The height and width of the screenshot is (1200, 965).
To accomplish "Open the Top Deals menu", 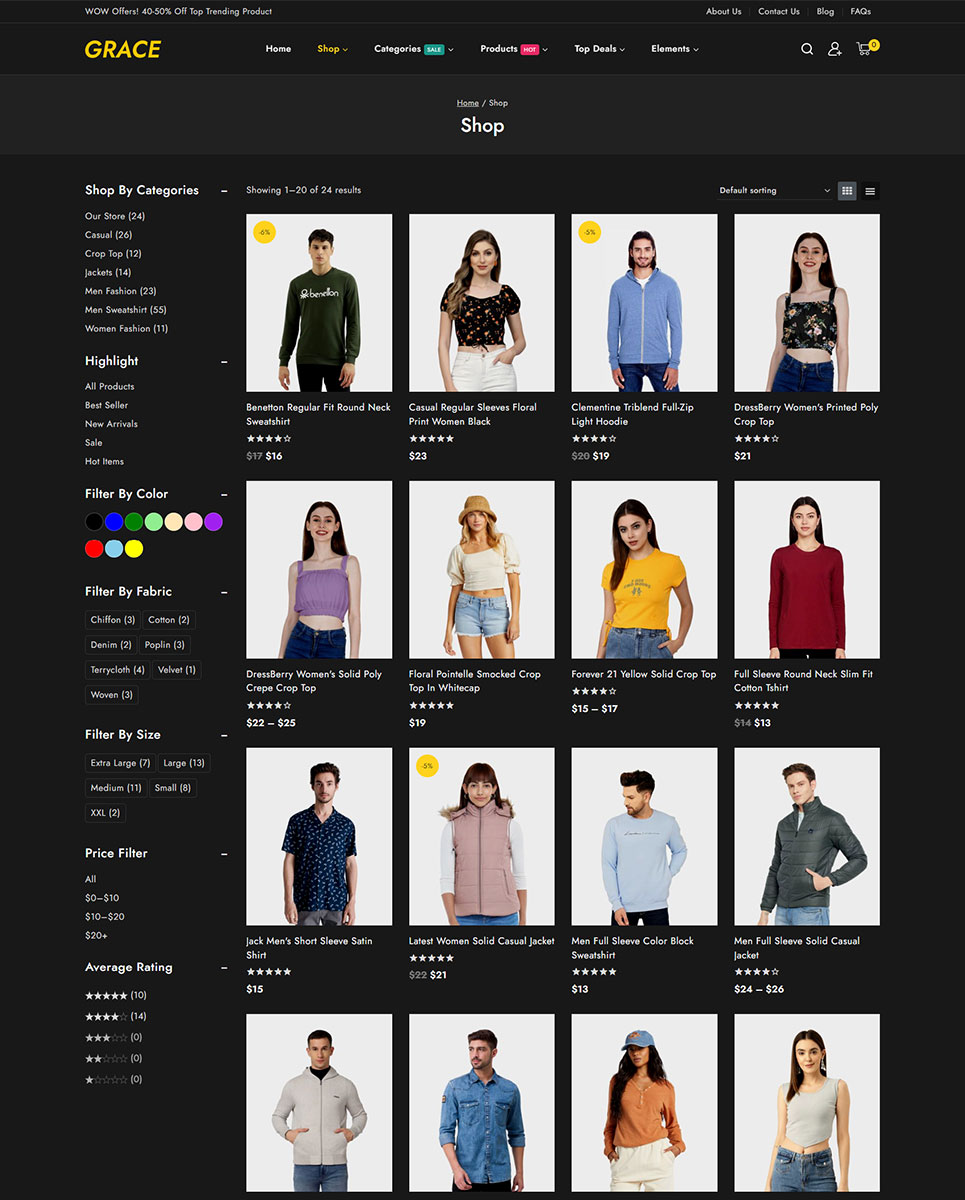I will pos(599,49).
